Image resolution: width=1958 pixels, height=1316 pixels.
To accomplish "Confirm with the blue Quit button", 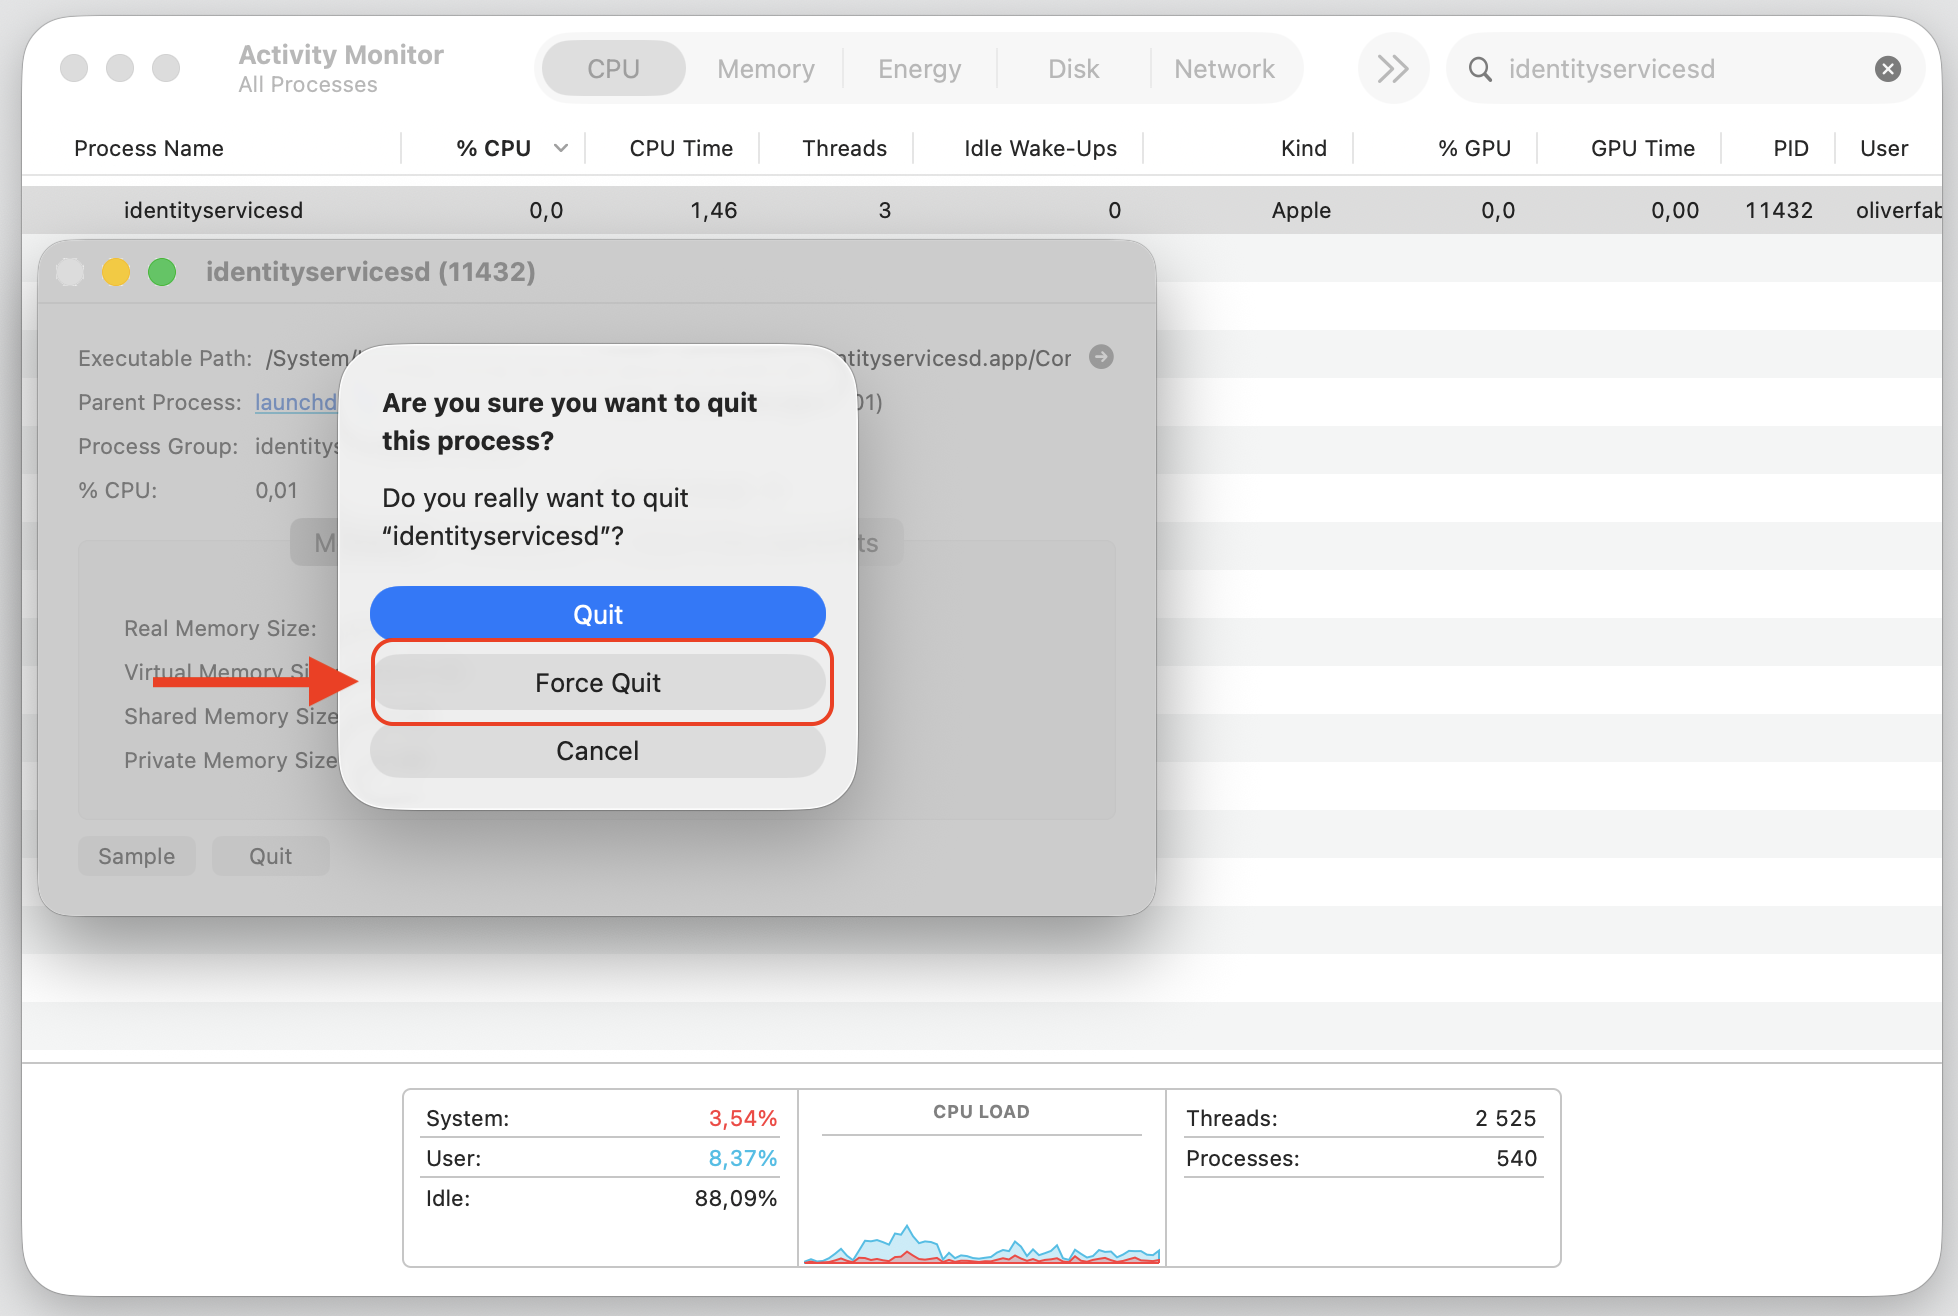I will click(598, 613).
